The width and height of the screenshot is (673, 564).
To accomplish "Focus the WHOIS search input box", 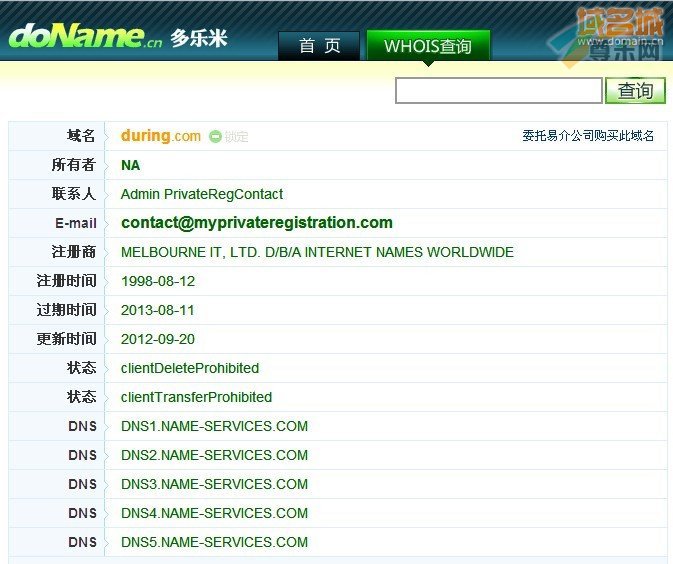I will 499,91.
